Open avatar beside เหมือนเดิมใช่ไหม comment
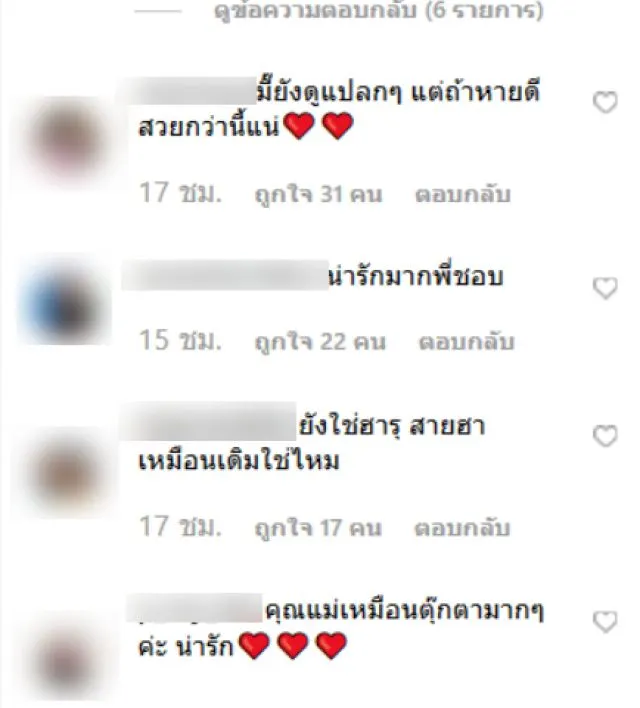This screenshot has width=640, height=708. 67,472
